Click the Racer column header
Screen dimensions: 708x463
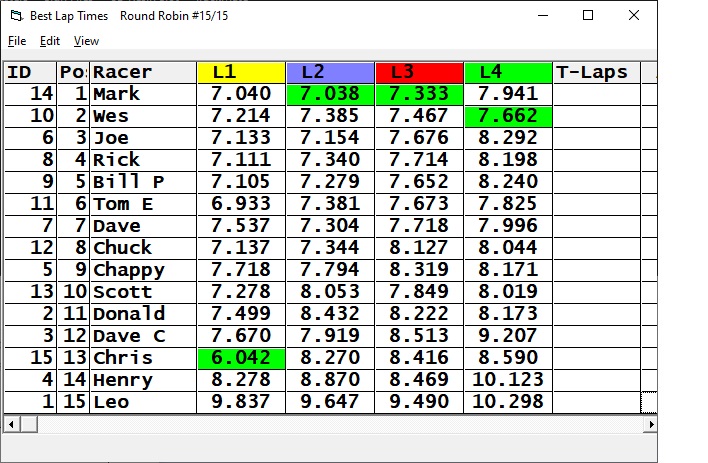tap(142, 72)
